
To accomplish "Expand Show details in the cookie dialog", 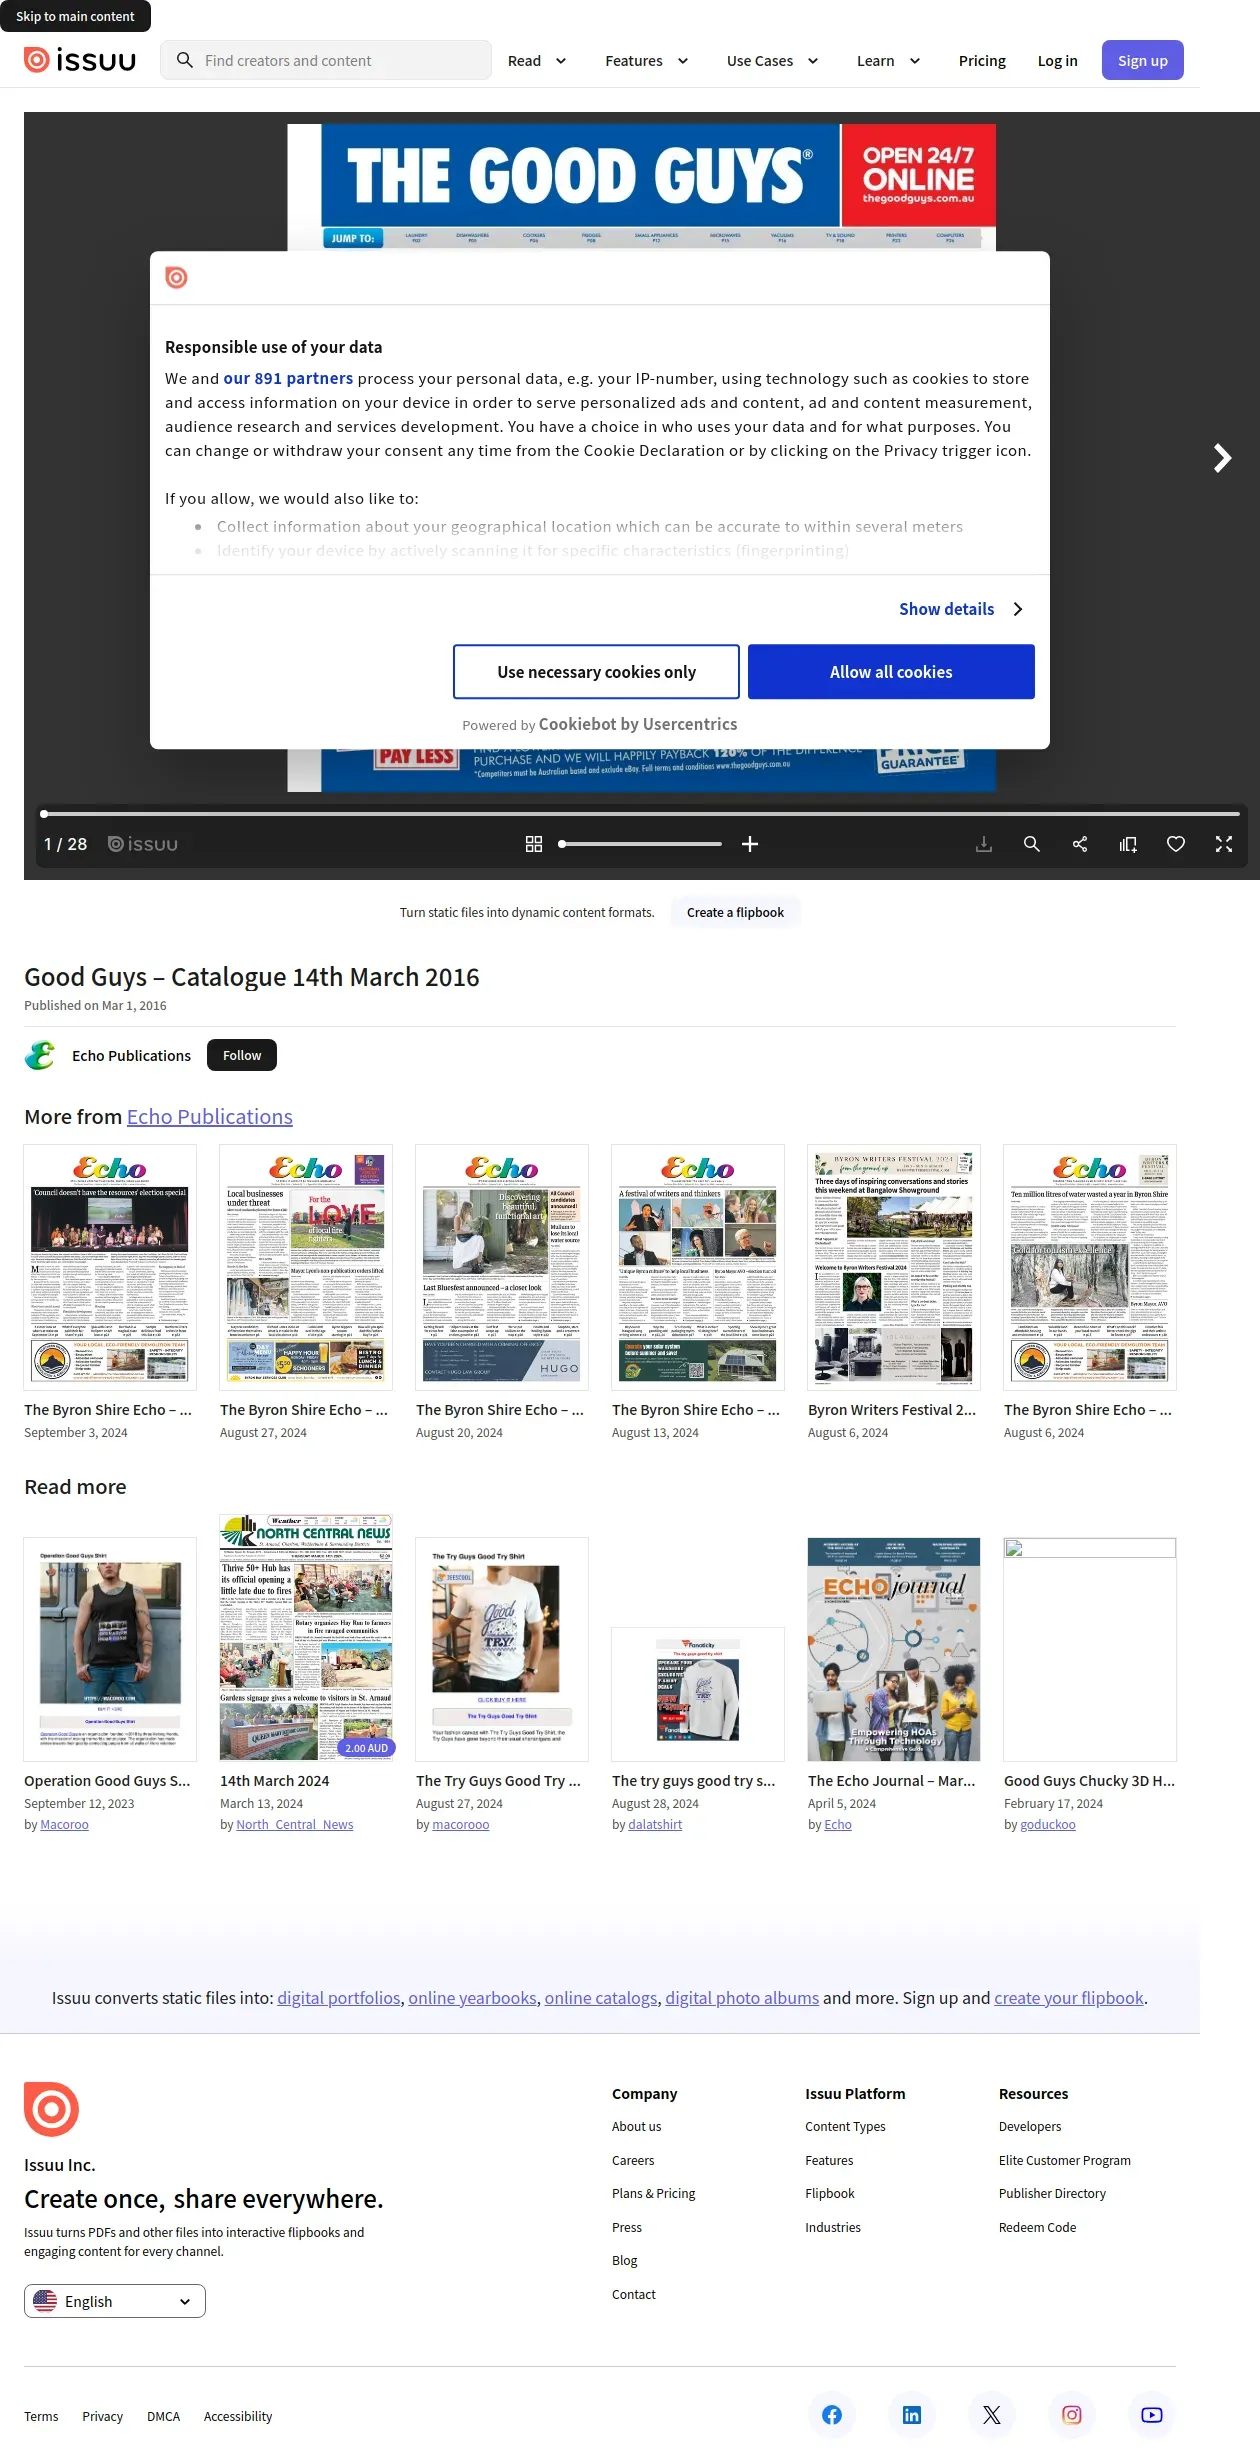I will [x=961, y=609].
